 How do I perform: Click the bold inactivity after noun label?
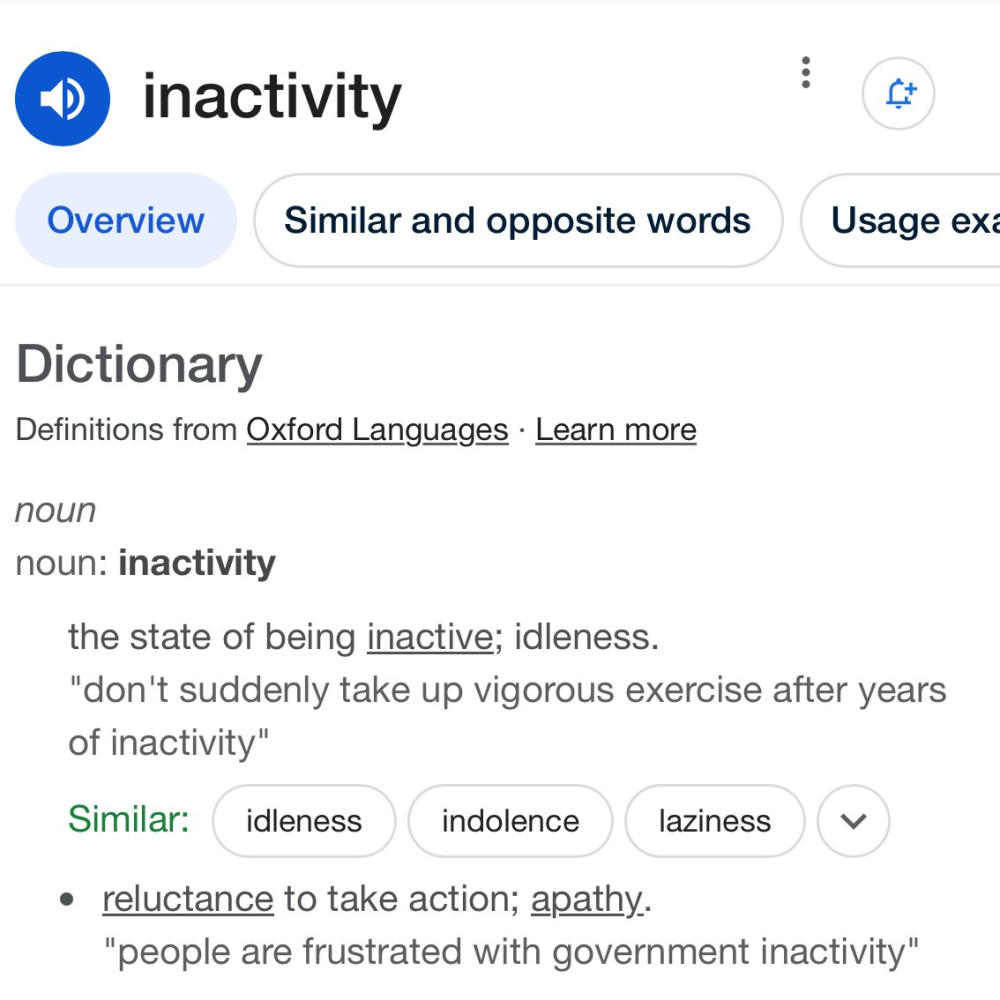pos(197,564)
